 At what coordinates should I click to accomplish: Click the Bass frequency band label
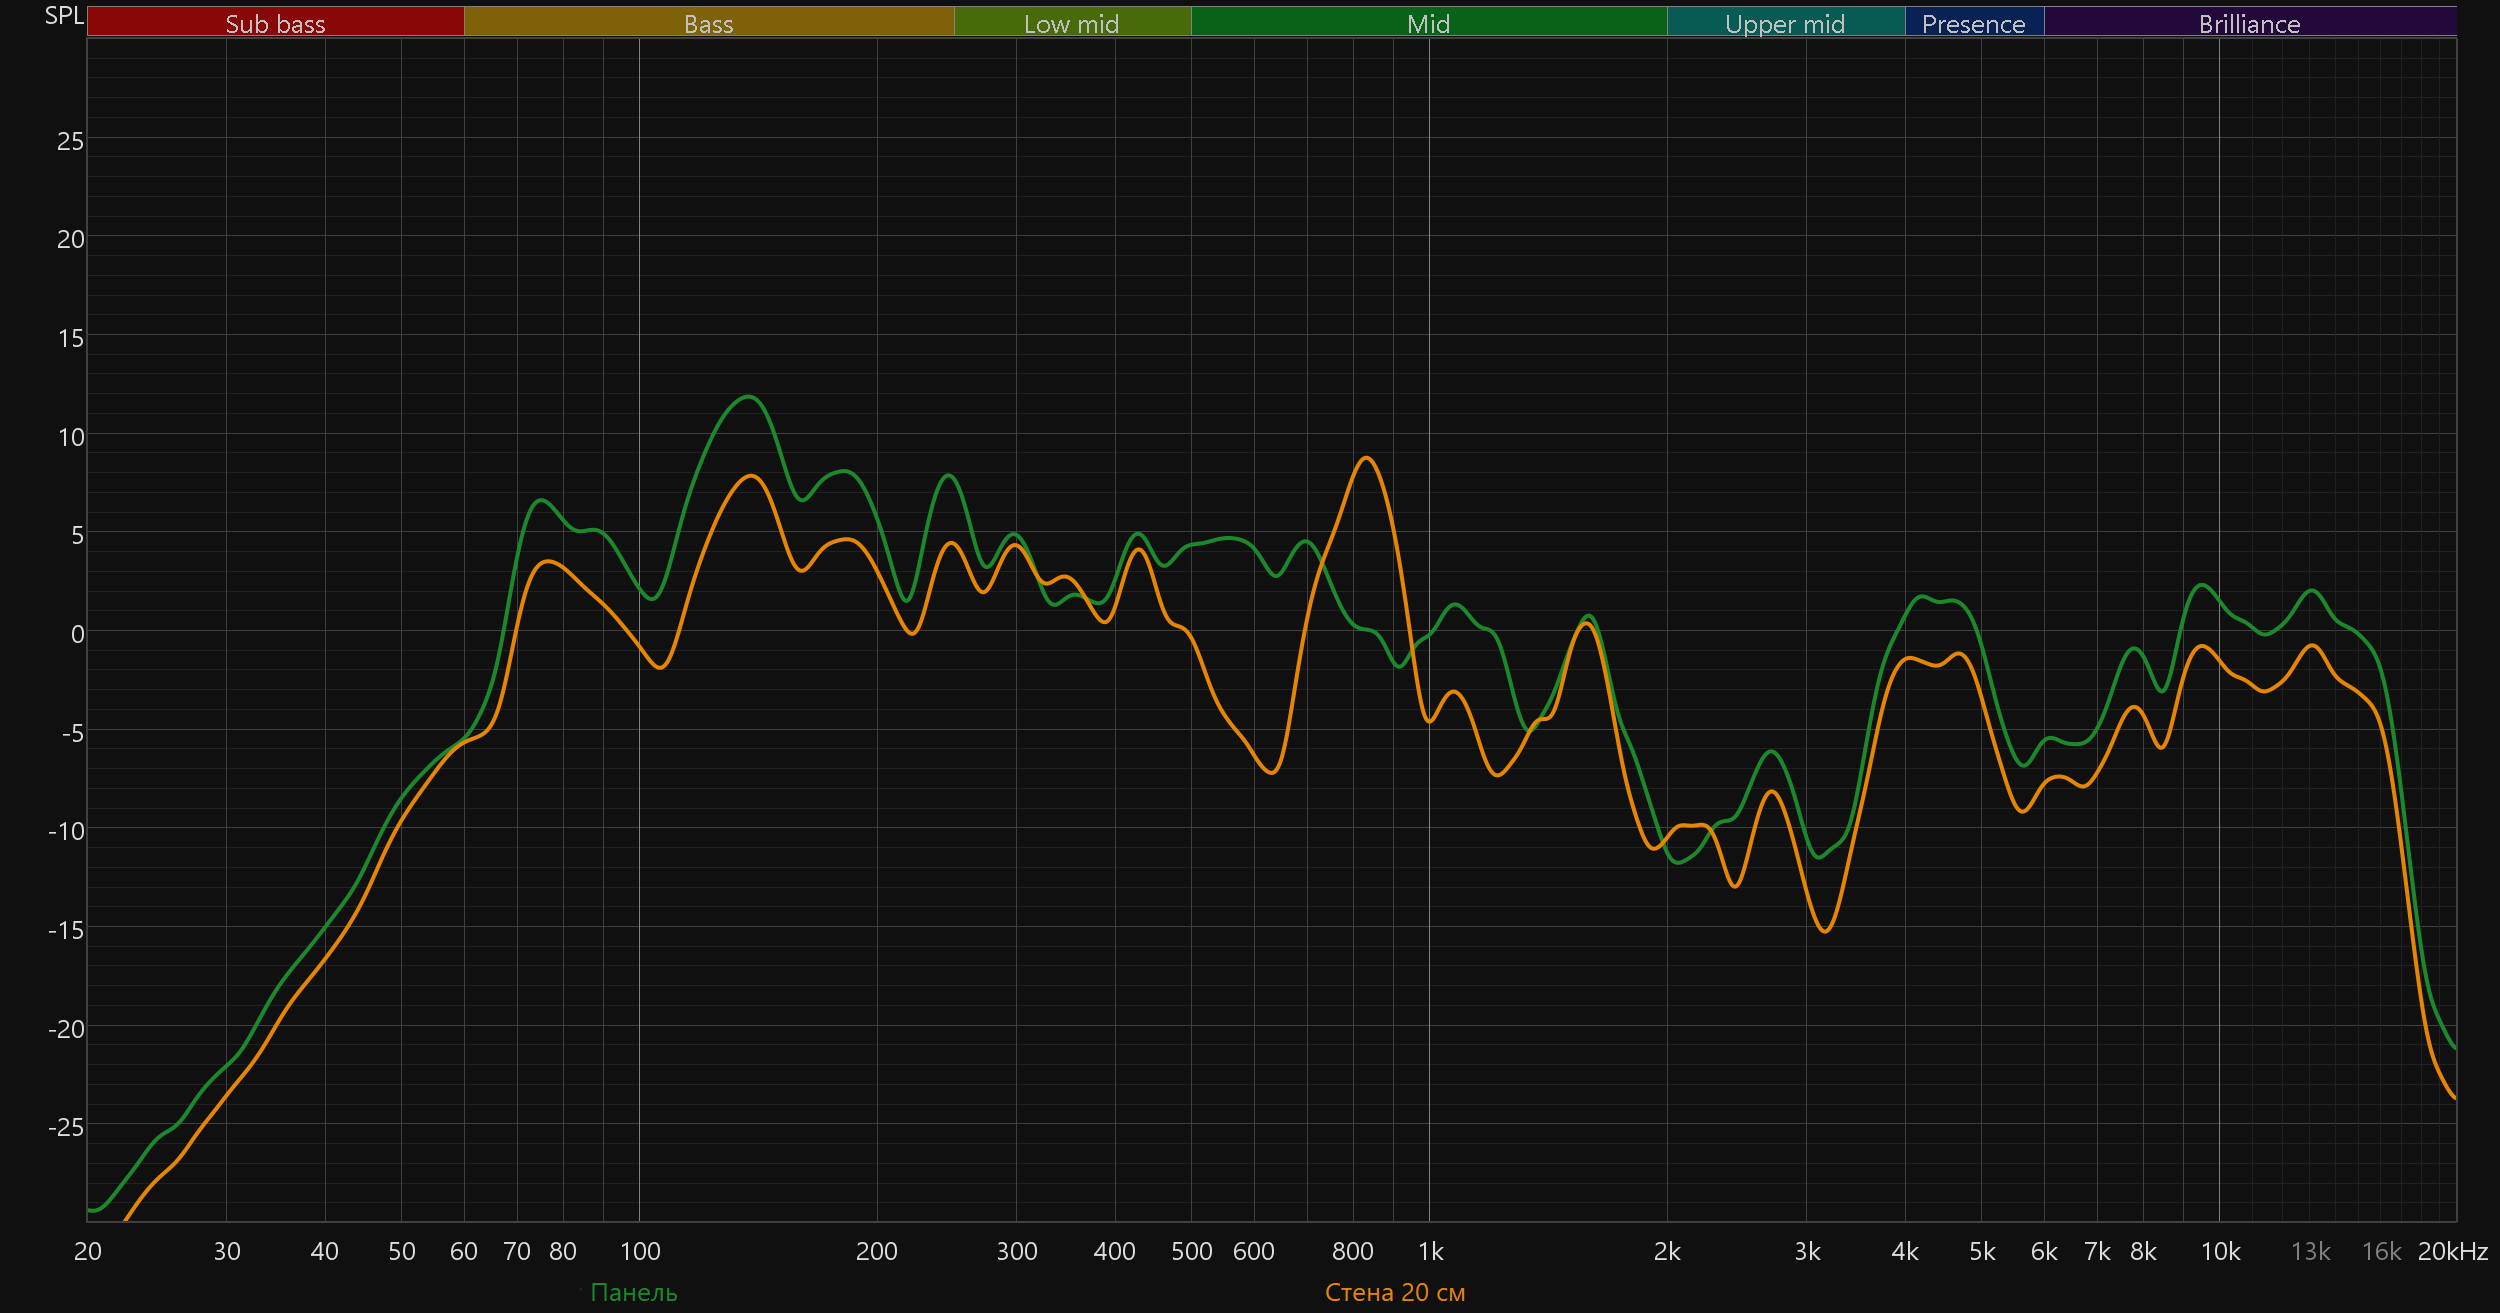click(x=708, y=23)
